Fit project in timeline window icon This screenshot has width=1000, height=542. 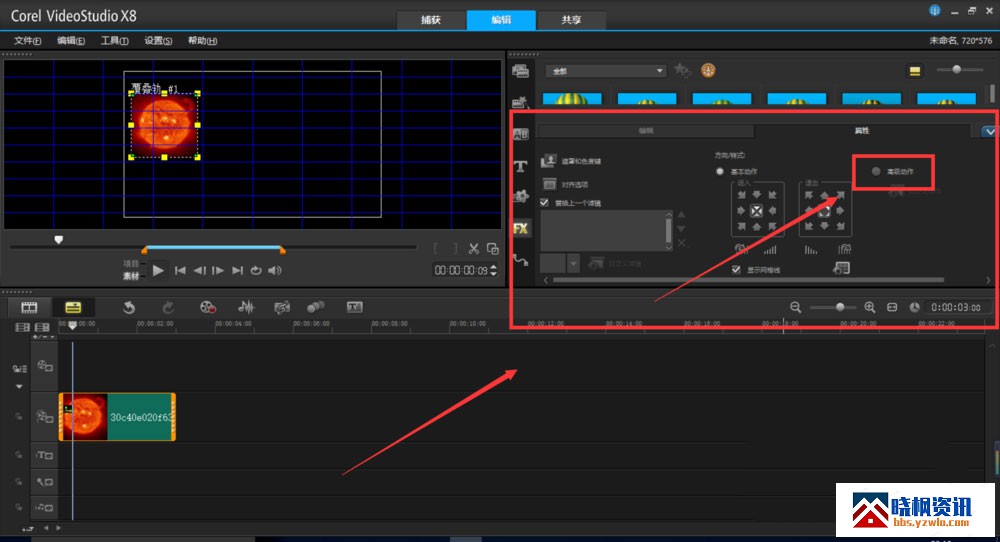[892, 307]
